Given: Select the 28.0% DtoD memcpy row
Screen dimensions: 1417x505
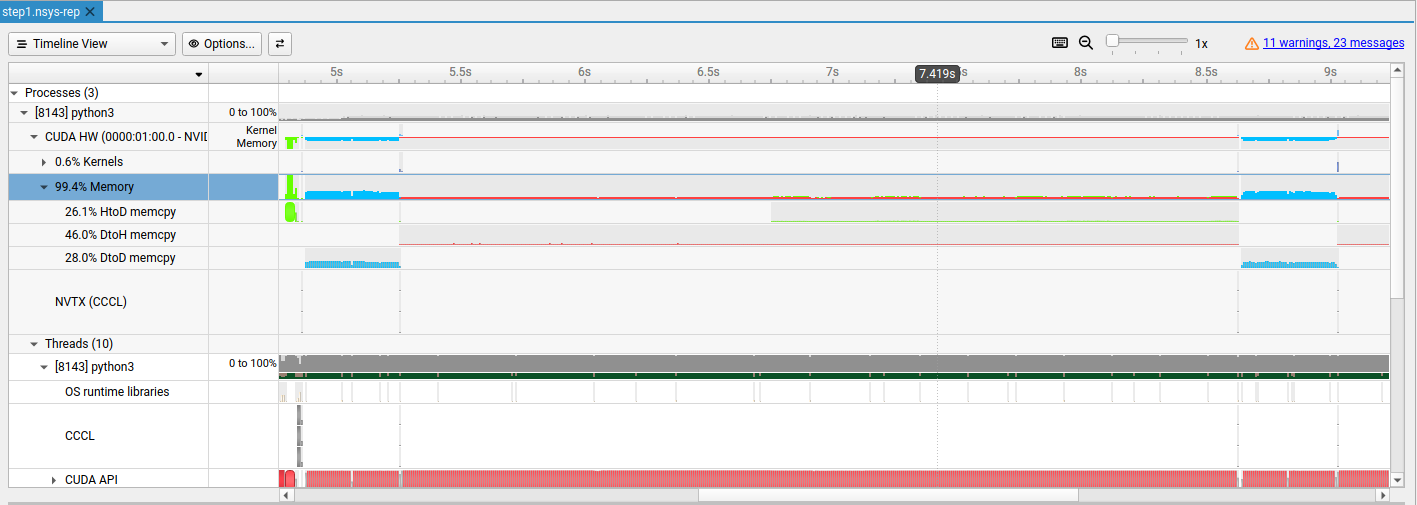Looking at the screenshot, I should [x=120, y=258].
